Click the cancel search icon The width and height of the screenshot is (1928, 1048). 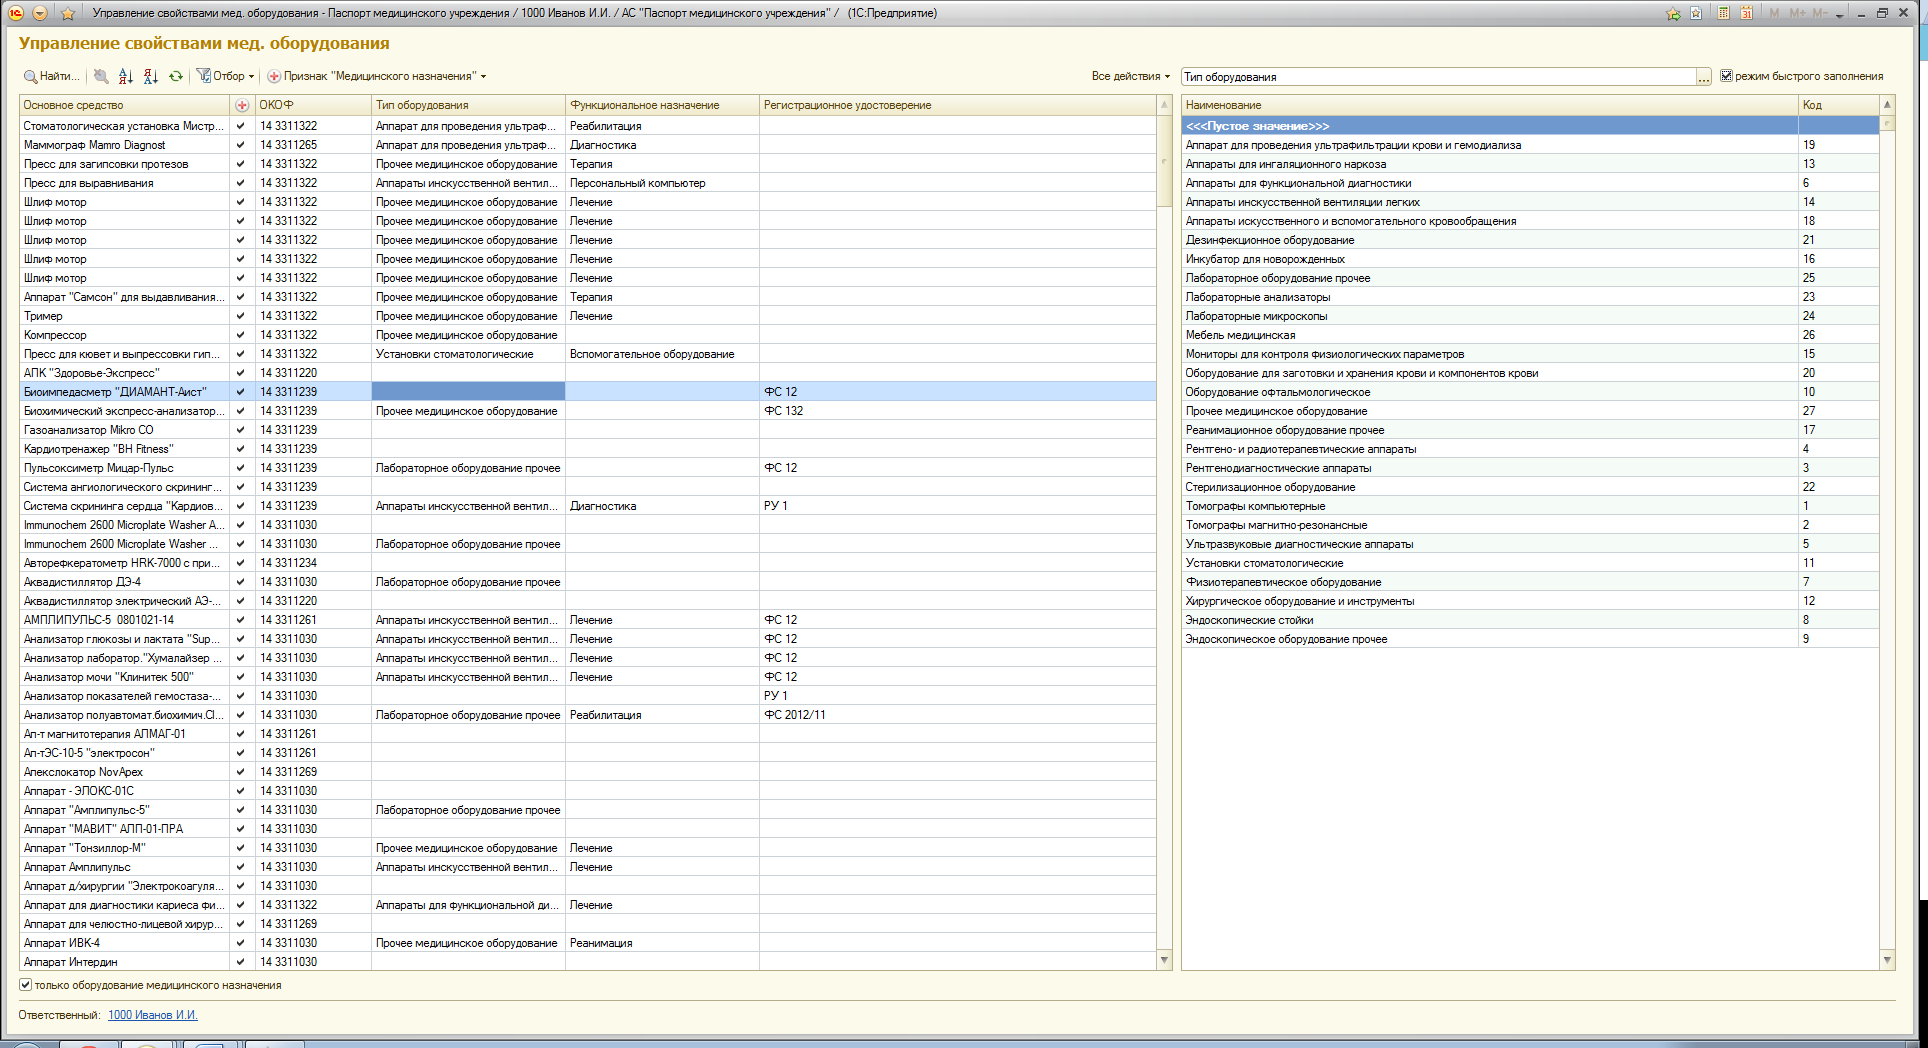[x=101, y=76]
